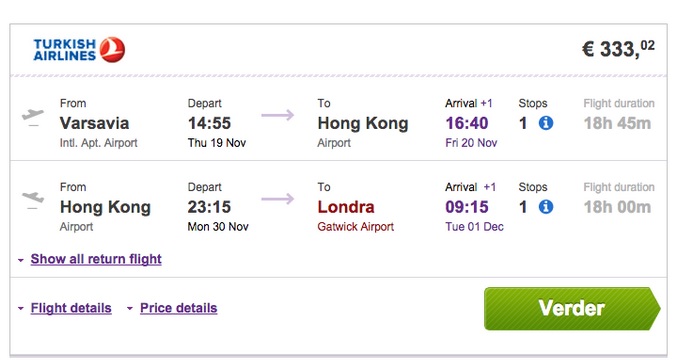Viewport: 675px width, 360px height.
Task: Click the 18h 45m flight duration
Action: click(x=617, y=124)
